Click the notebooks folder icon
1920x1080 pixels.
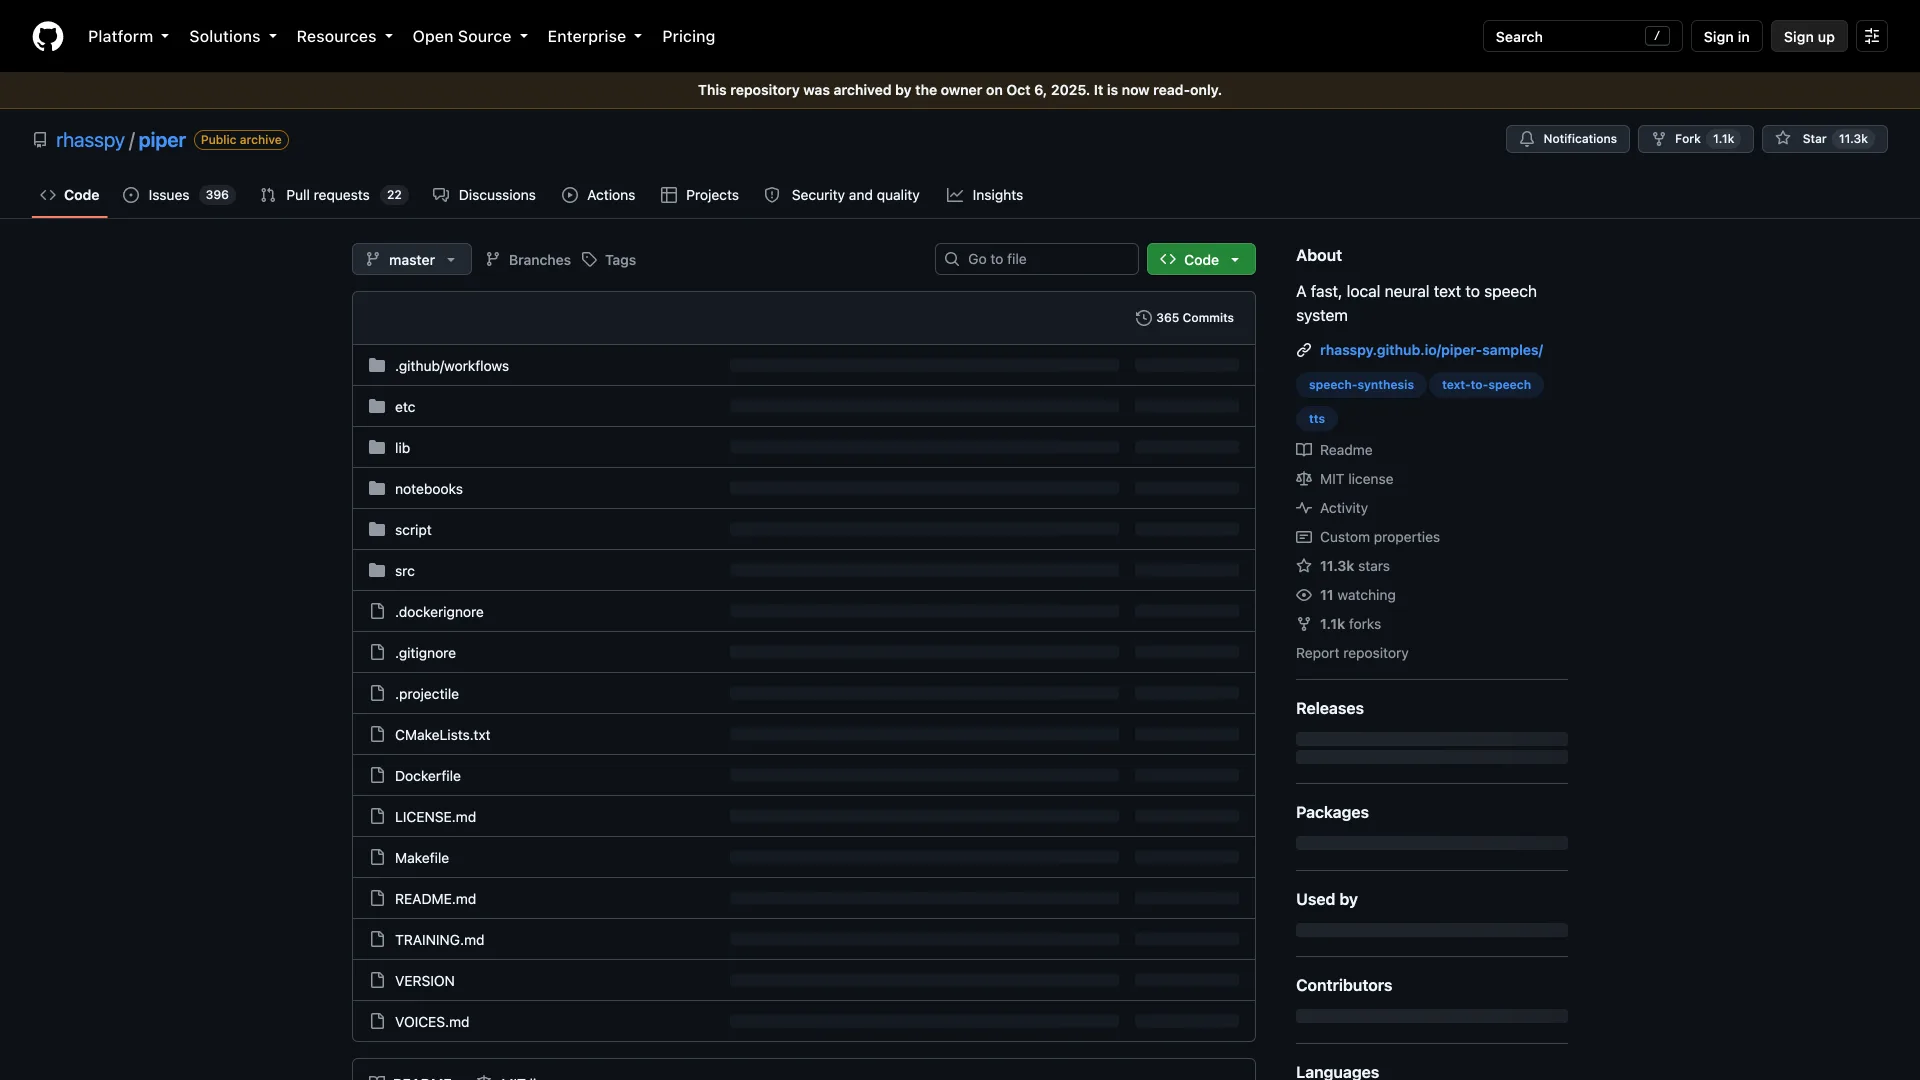coord(377,489)
